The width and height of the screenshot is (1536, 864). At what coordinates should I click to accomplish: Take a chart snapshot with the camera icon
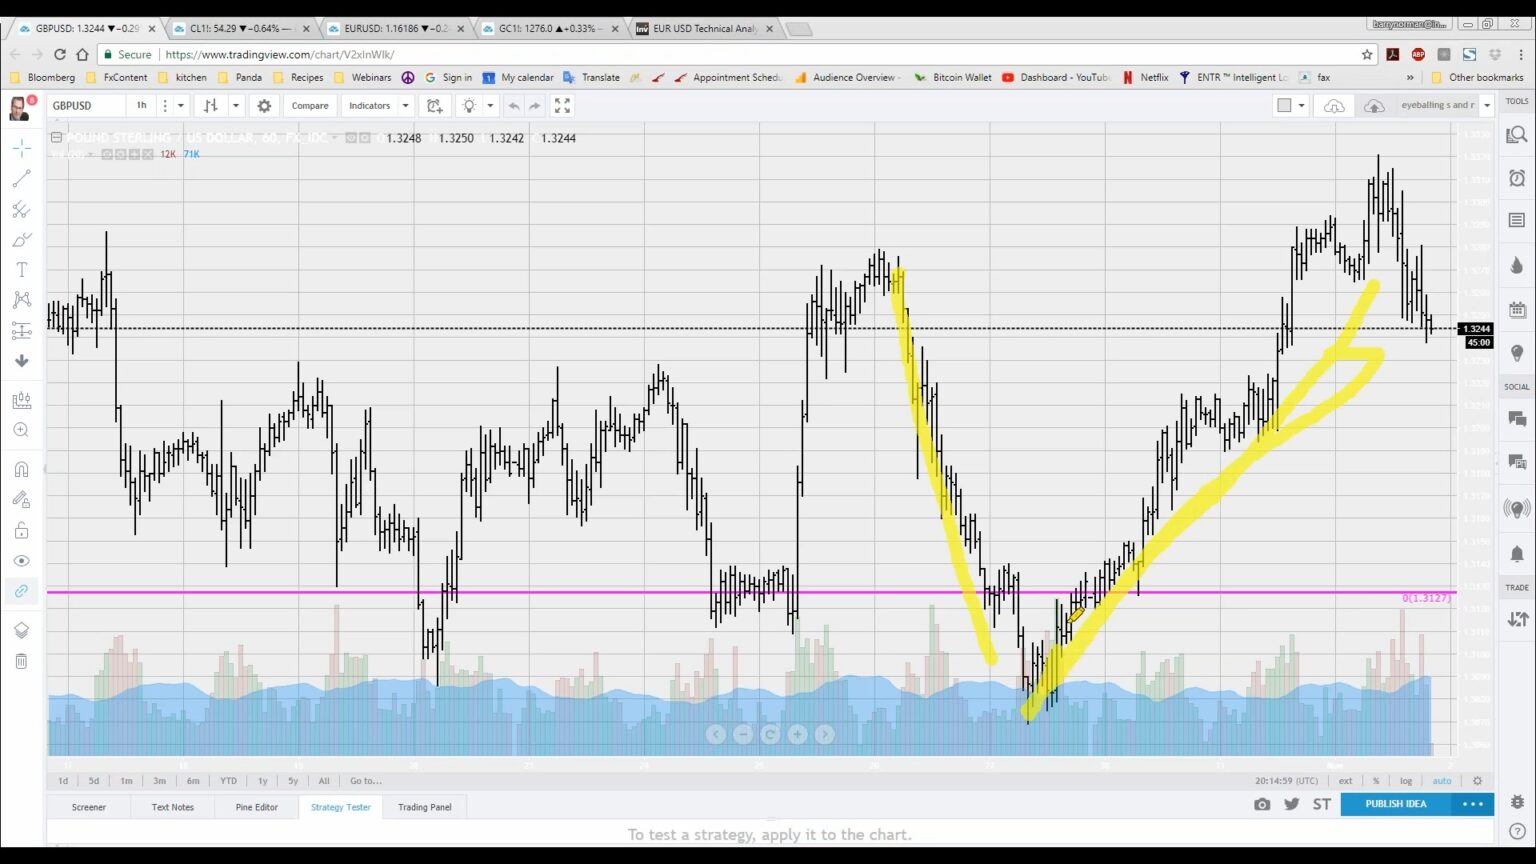coord(1262,804)
